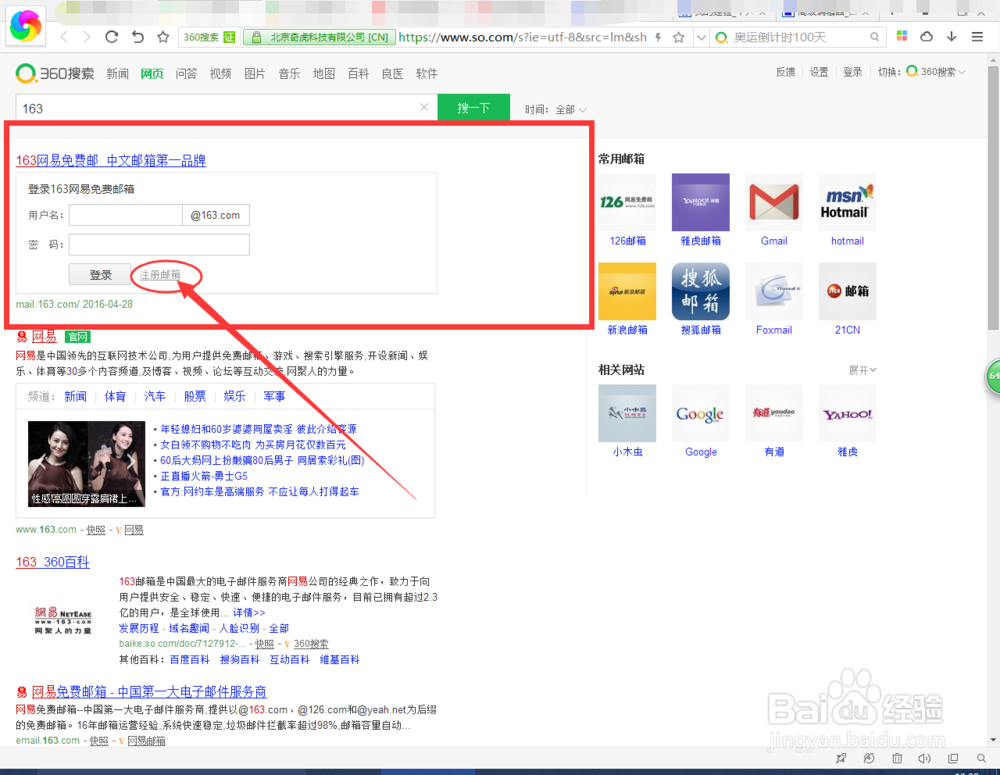This screenshot has width=1000, height=775.
Task: Switch to the 新闻 search tab
Action: point(117,73)
